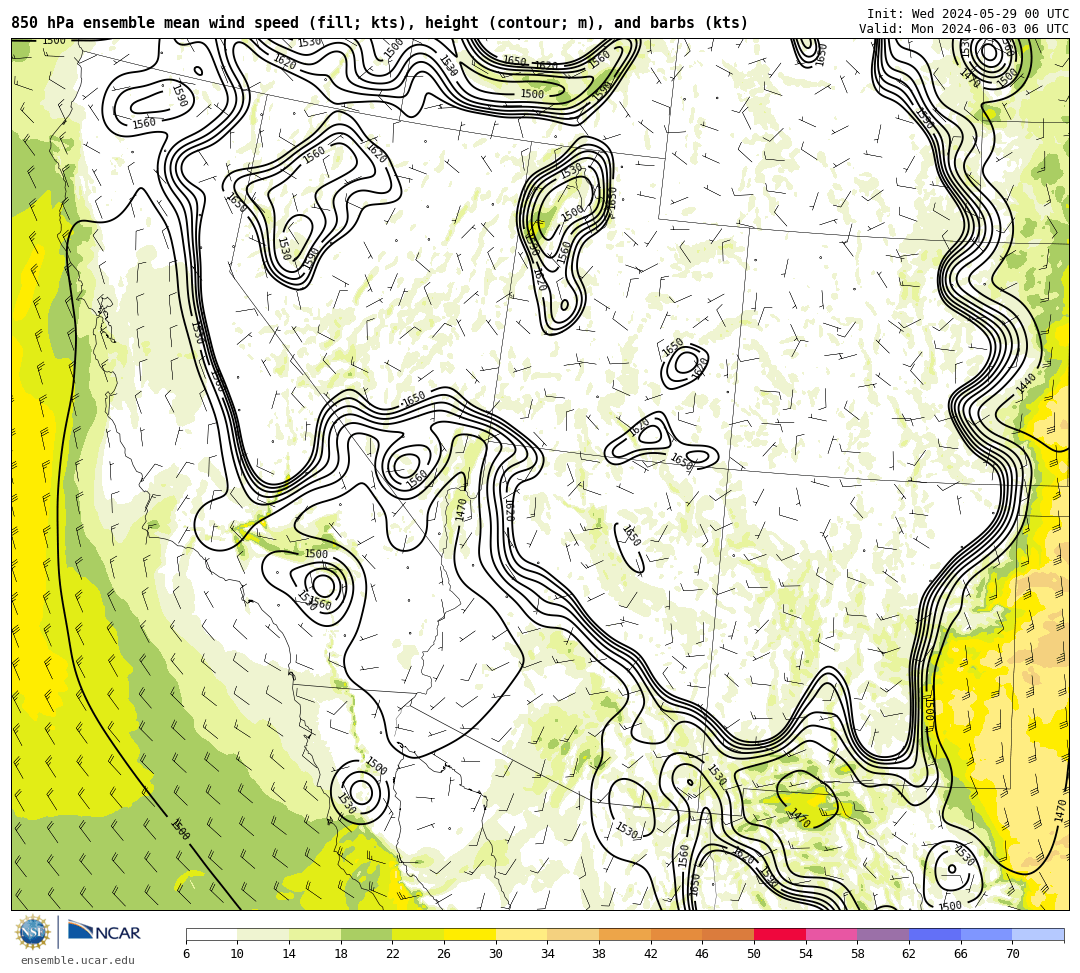Click the colorbar tick label '30'

(x=496, y=954)
